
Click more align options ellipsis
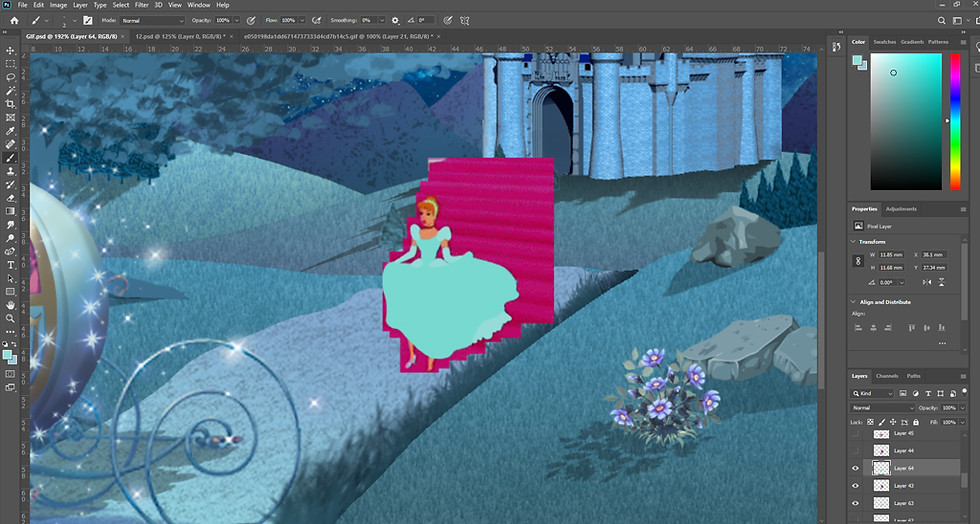[x=942, y=343]
